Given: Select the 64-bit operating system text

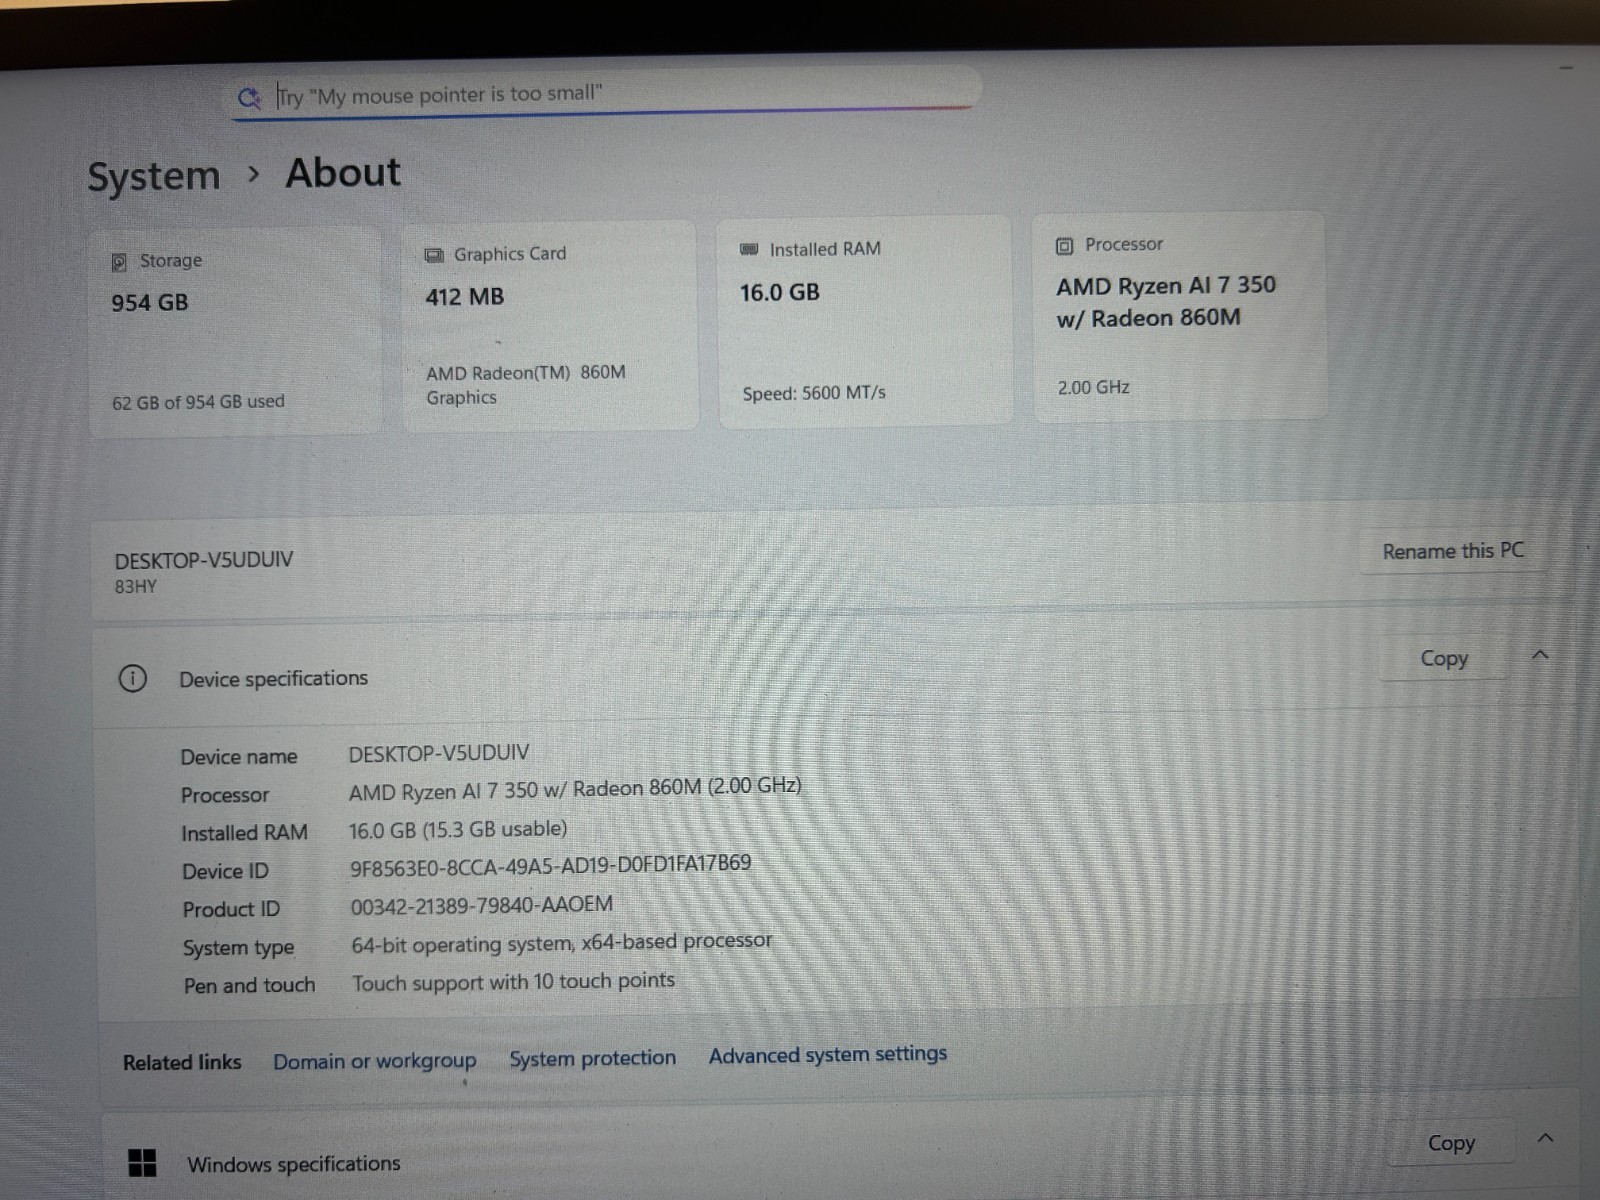Looking at the screenshot, I should (x=561, y=943).
